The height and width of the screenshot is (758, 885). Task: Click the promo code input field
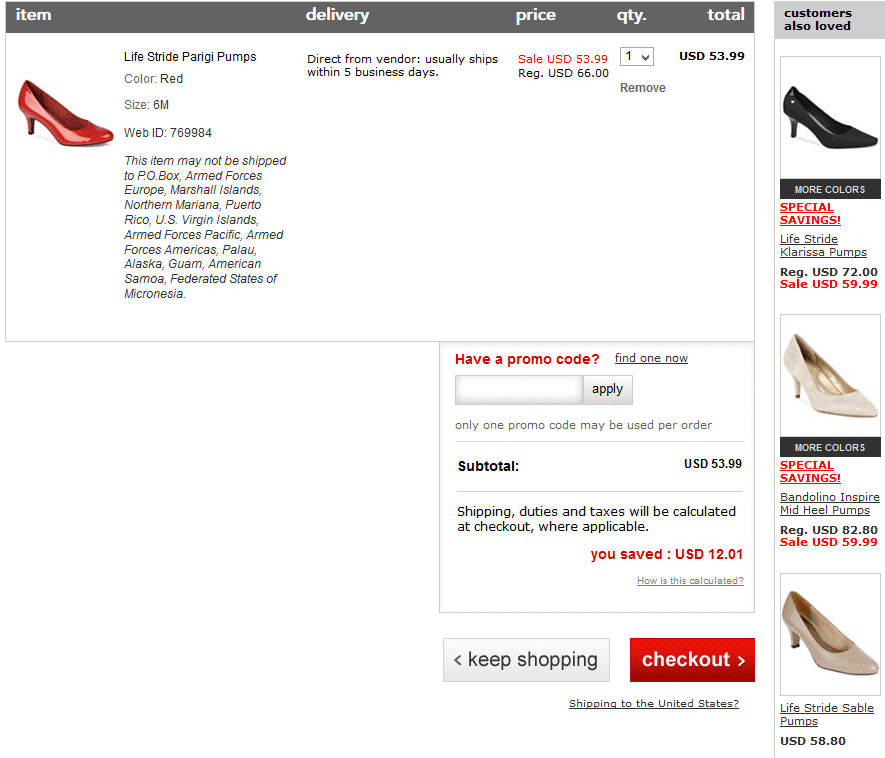[x=518, y=389]
